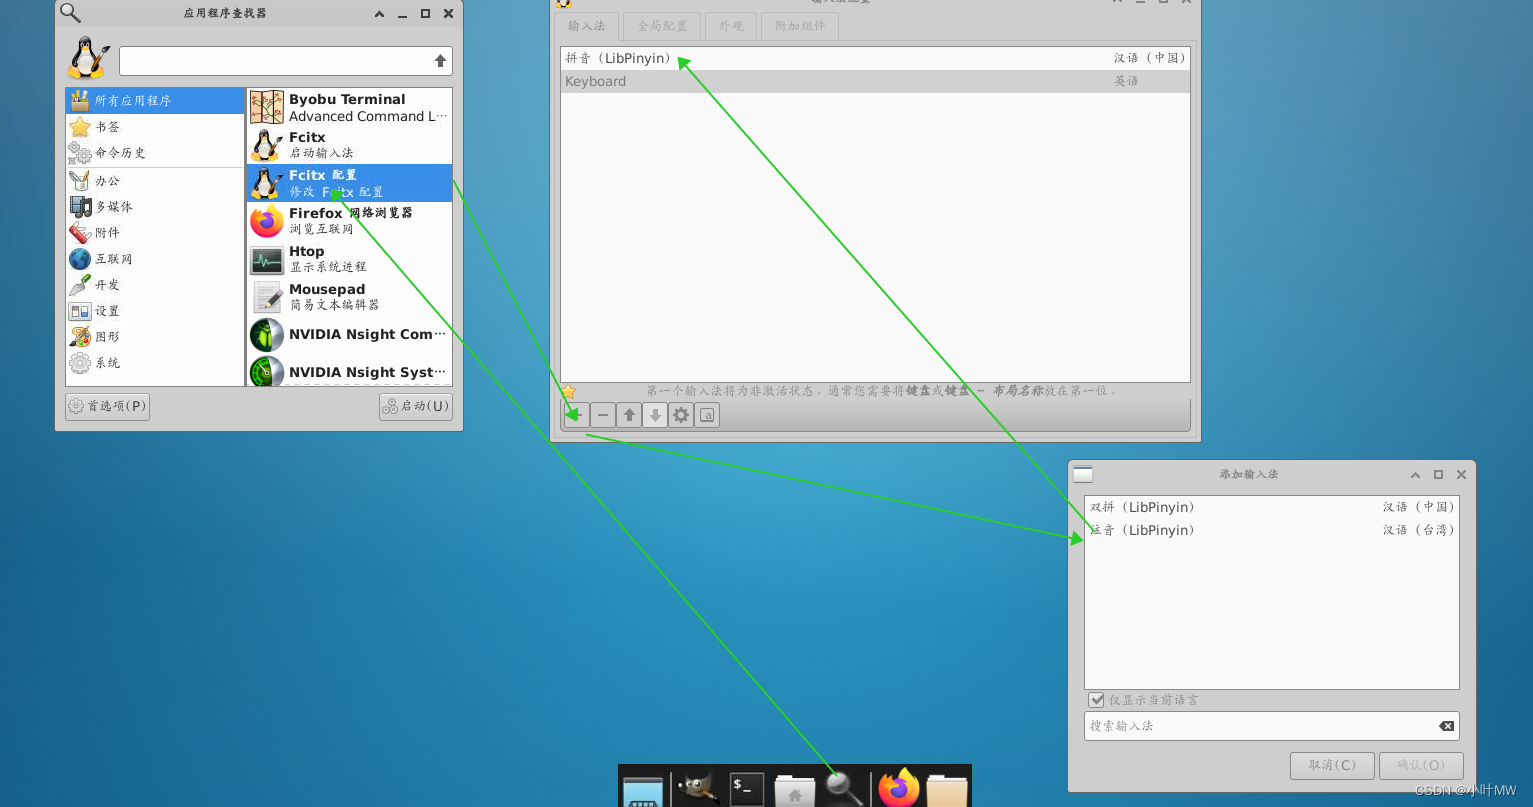1533x807 pixels.
Task: Select 双拼 (LibPinyin) in add dialog
Action: (x=1271, y=507)
